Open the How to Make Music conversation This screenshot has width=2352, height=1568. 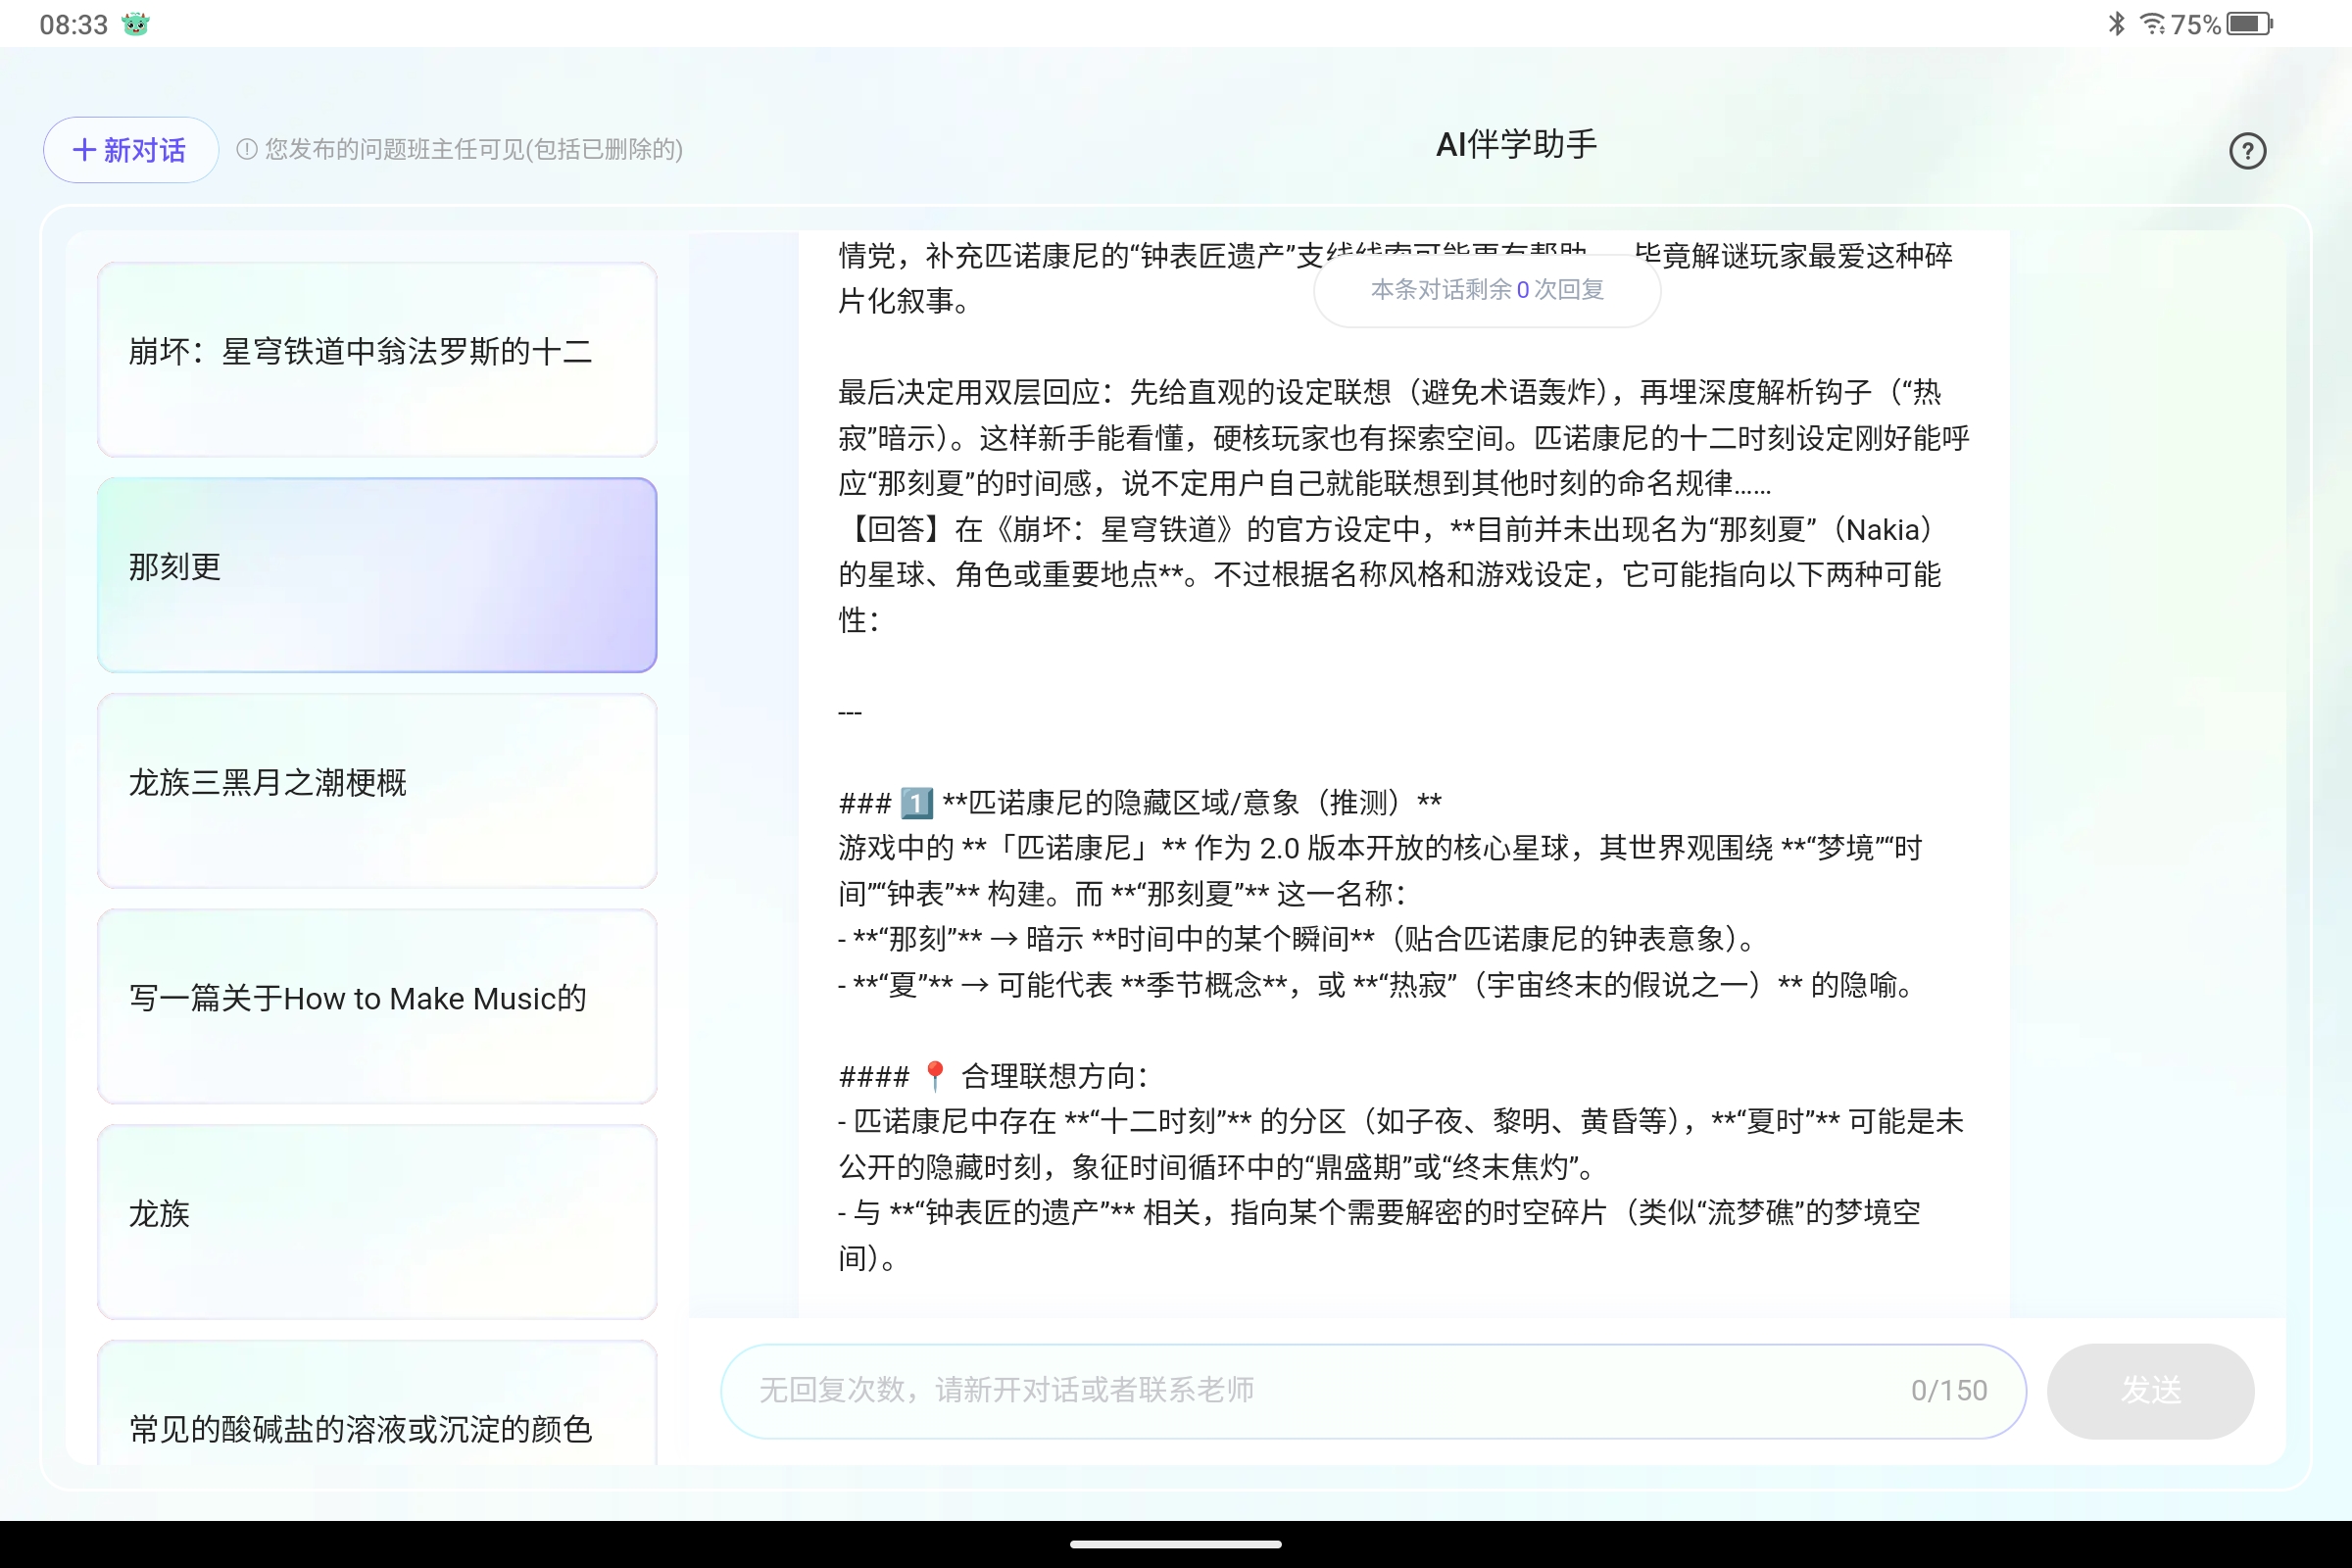(377, 1006)
